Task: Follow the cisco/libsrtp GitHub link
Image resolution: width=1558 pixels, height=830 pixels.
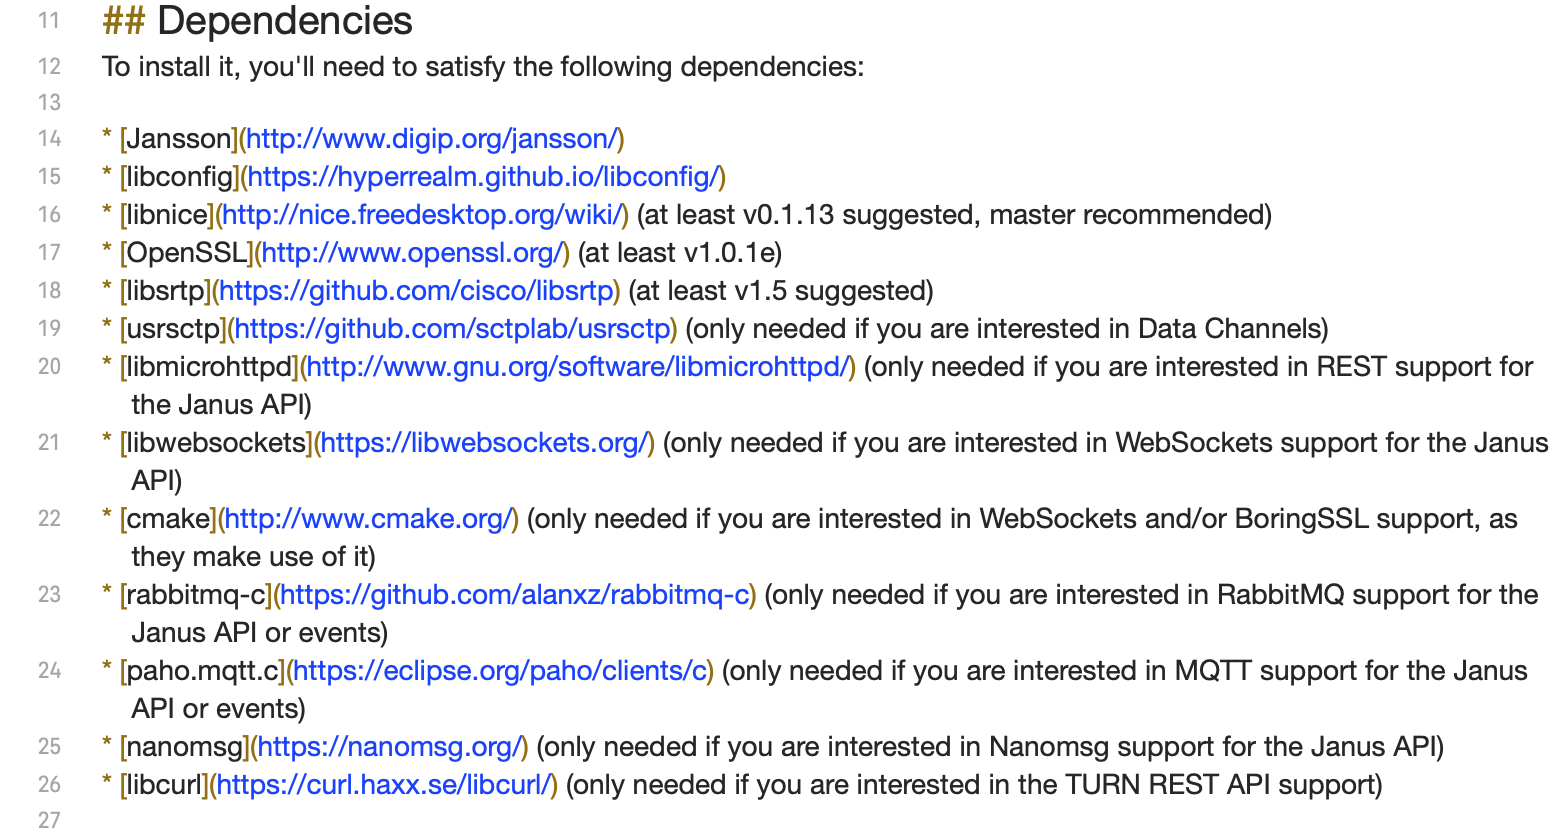Action: tap(416, 291)
